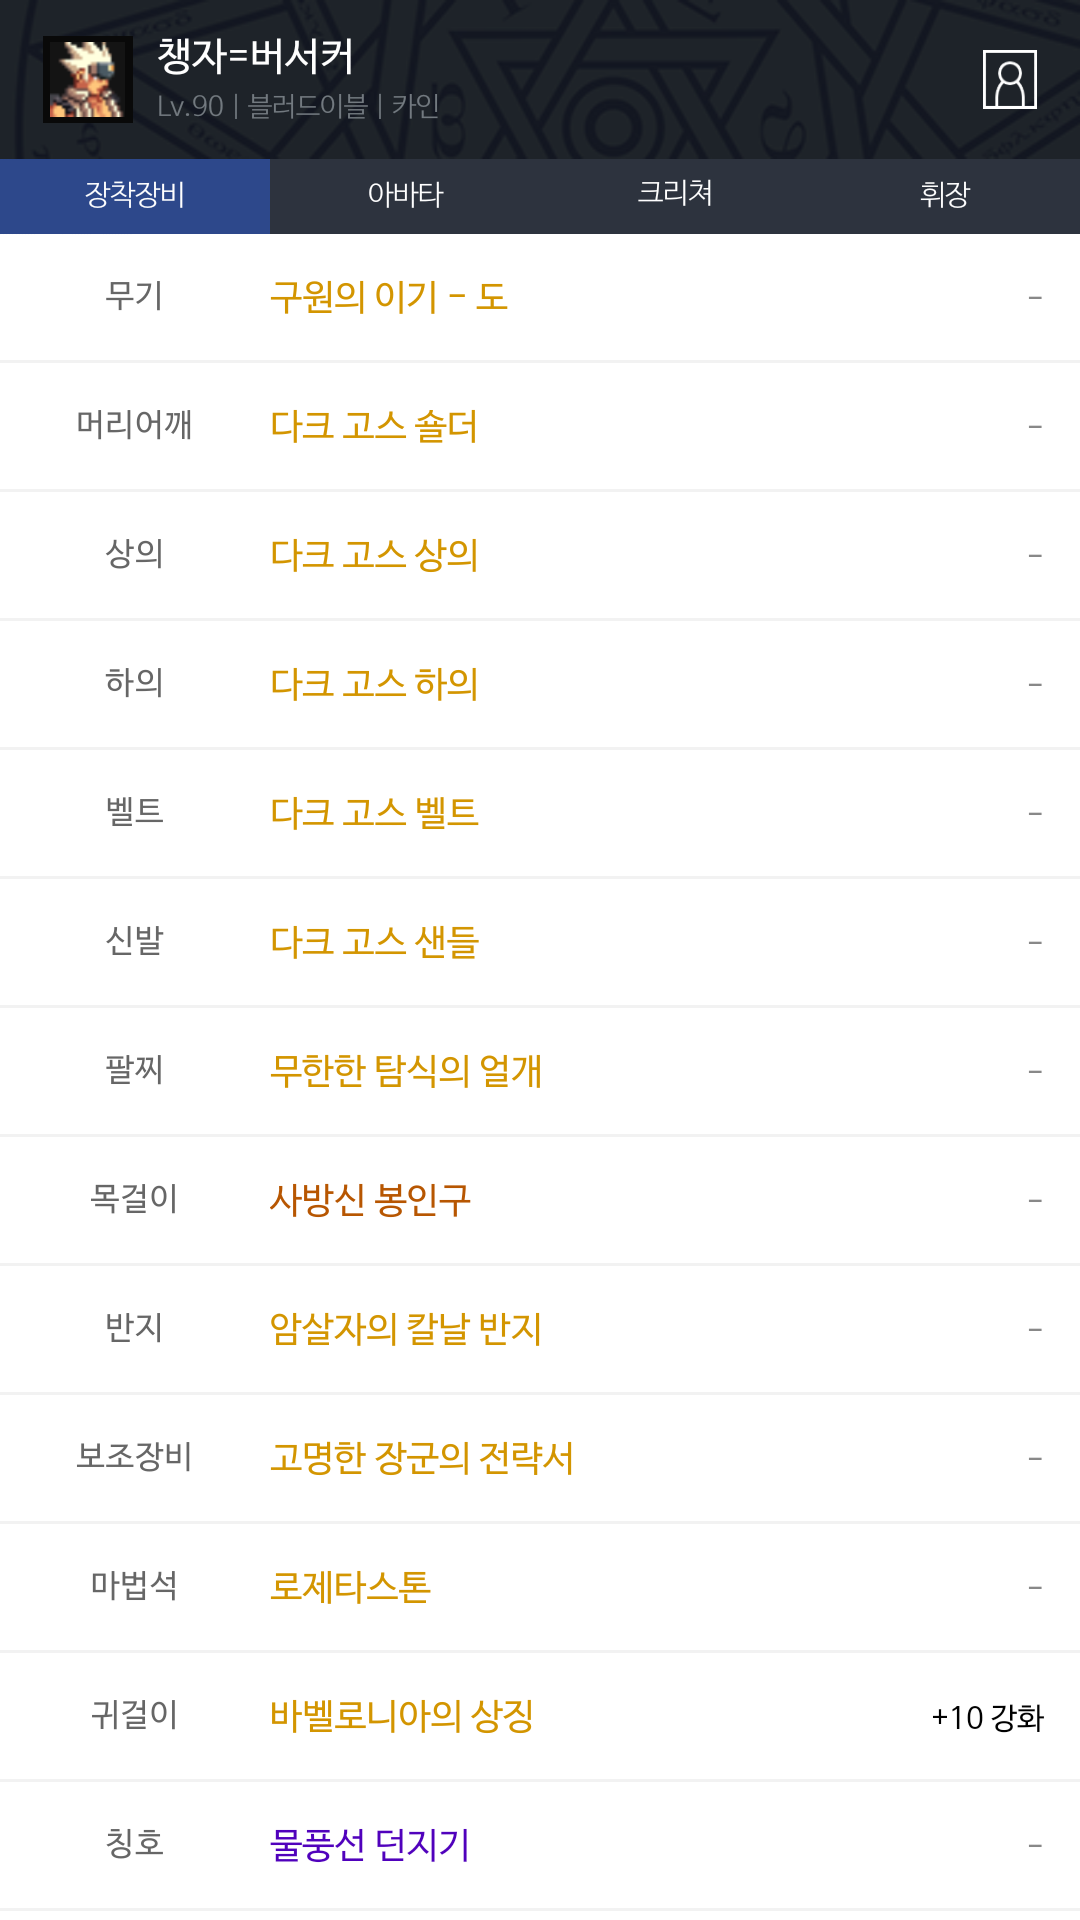The height and width of the screenshot is (1920, 1080).
Task: Select the 장착장비 tab
Action: click(135, 195)
